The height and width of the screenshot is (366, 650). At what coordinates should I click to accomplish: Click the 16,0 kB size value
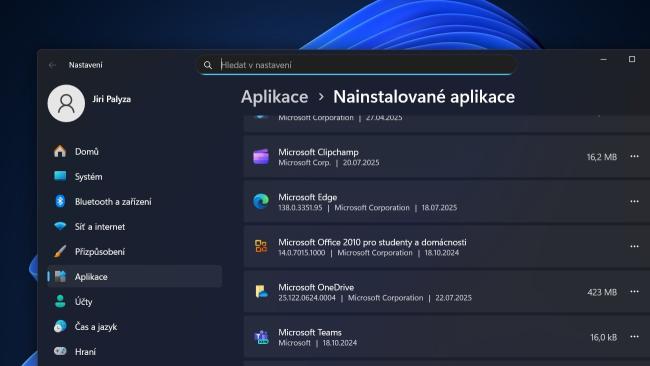coord(604,337)
